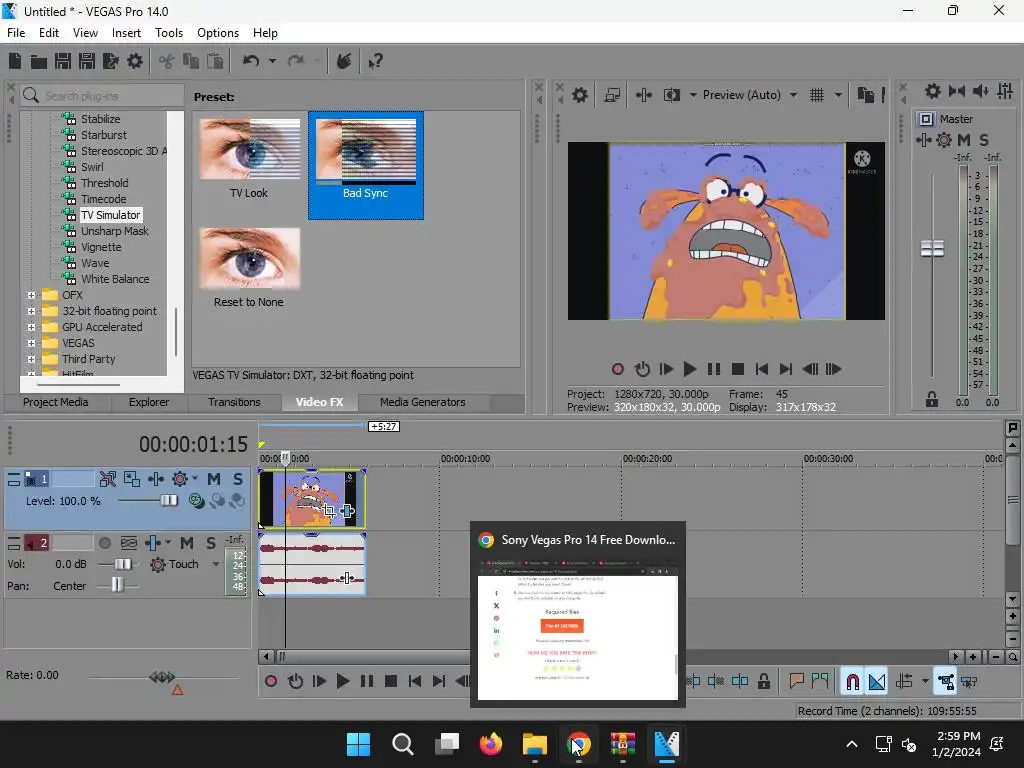Expand the OFX folder
The width and height of the screenshot is (1024, 768).
(31, 295)
